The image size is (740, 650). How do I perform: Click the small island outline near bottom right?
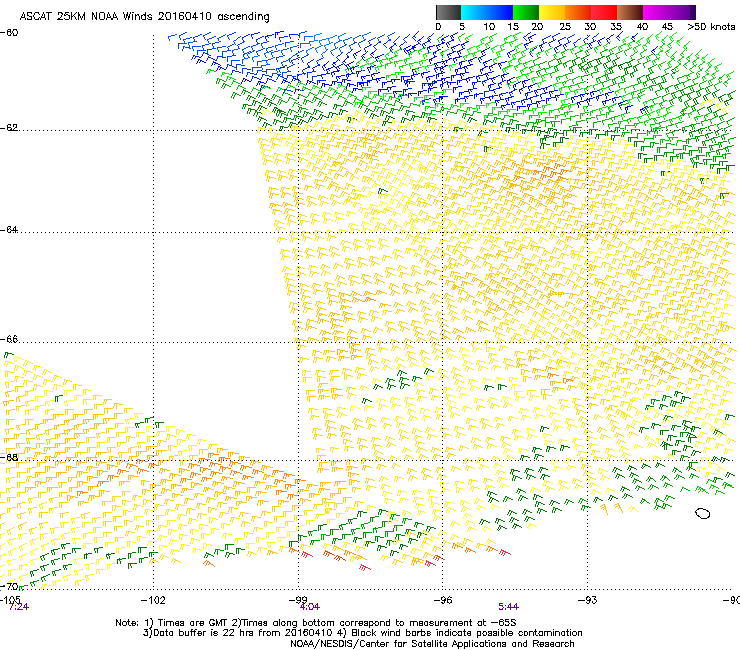coord(703,514)
